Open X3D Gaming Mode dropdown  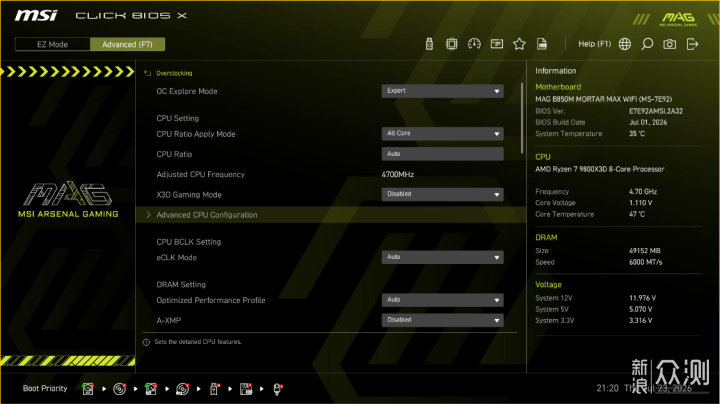(442, 194)
